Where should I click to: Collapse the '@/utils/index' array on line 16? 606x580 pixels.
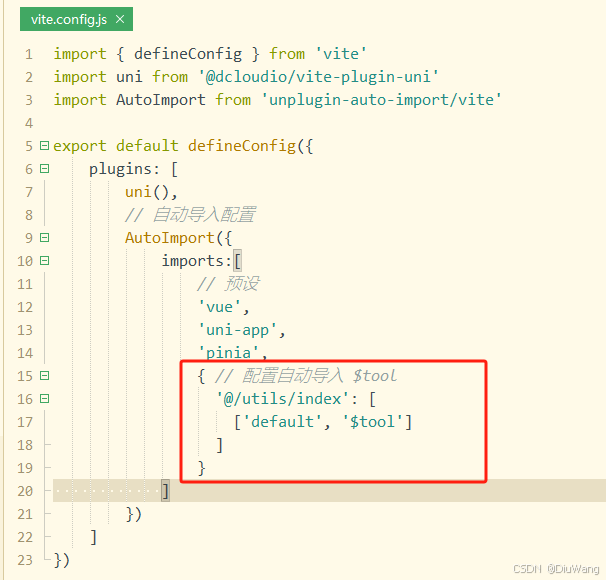(45, 398)
